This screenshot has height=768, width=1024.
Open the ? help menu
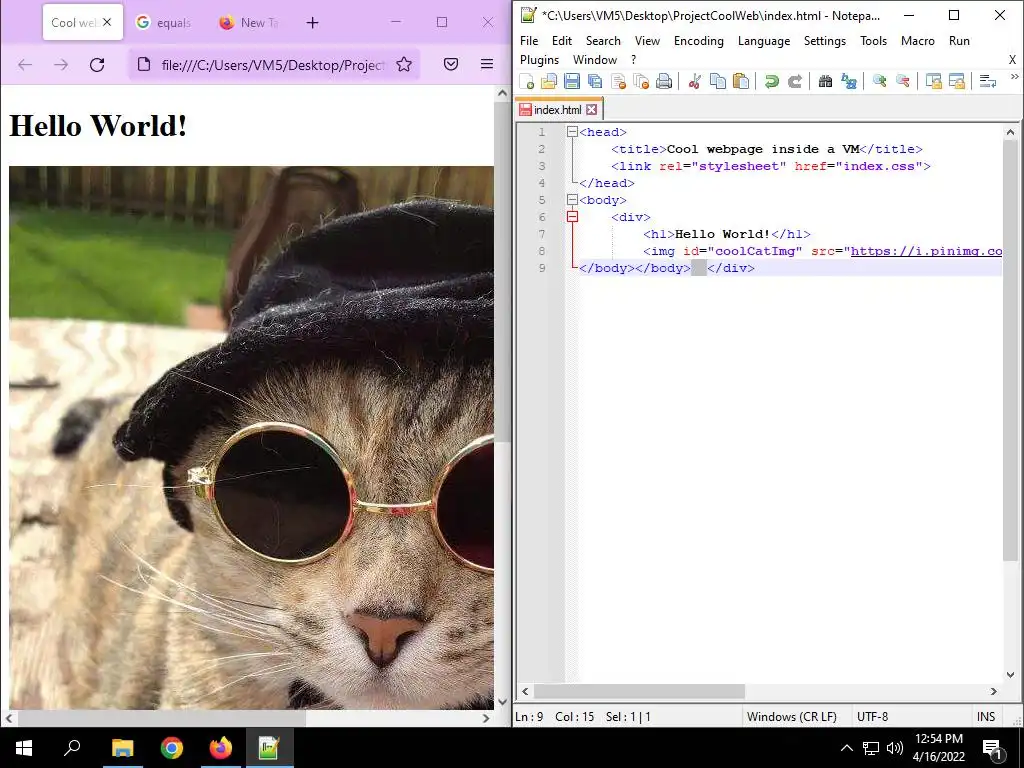(x=633, y=60)
